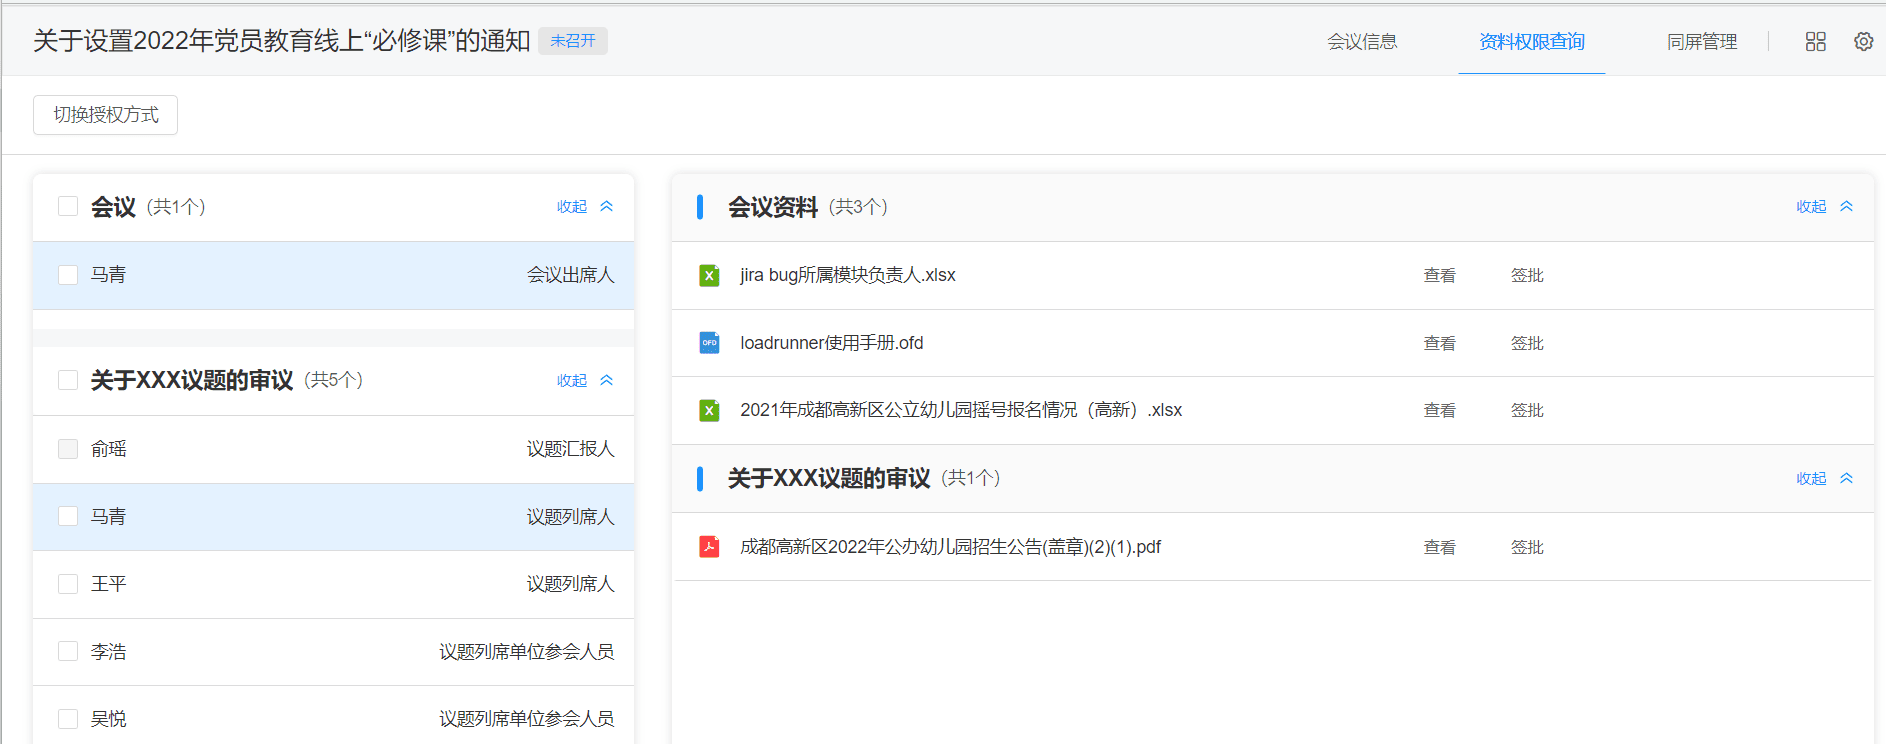This screenshot has height=744, width=1886.
Task: Click the 切换授权方式 button
Action: pos(105,115)
